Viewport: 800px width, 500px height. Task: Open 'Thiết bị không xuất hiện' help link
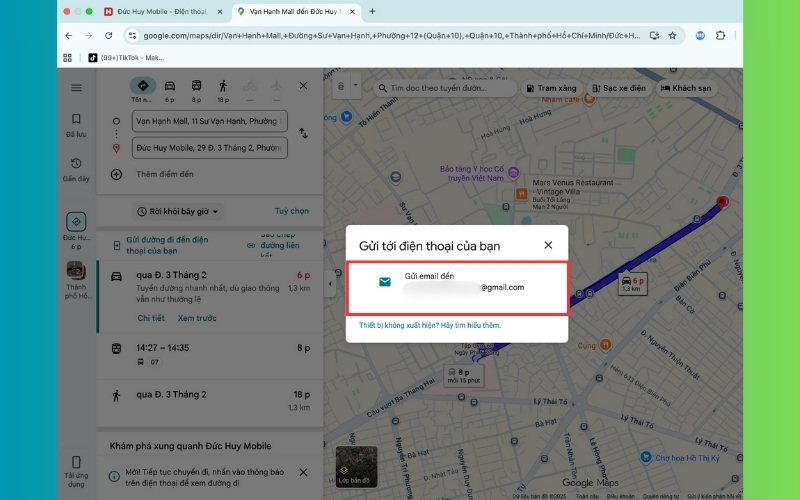click(430, 326)
